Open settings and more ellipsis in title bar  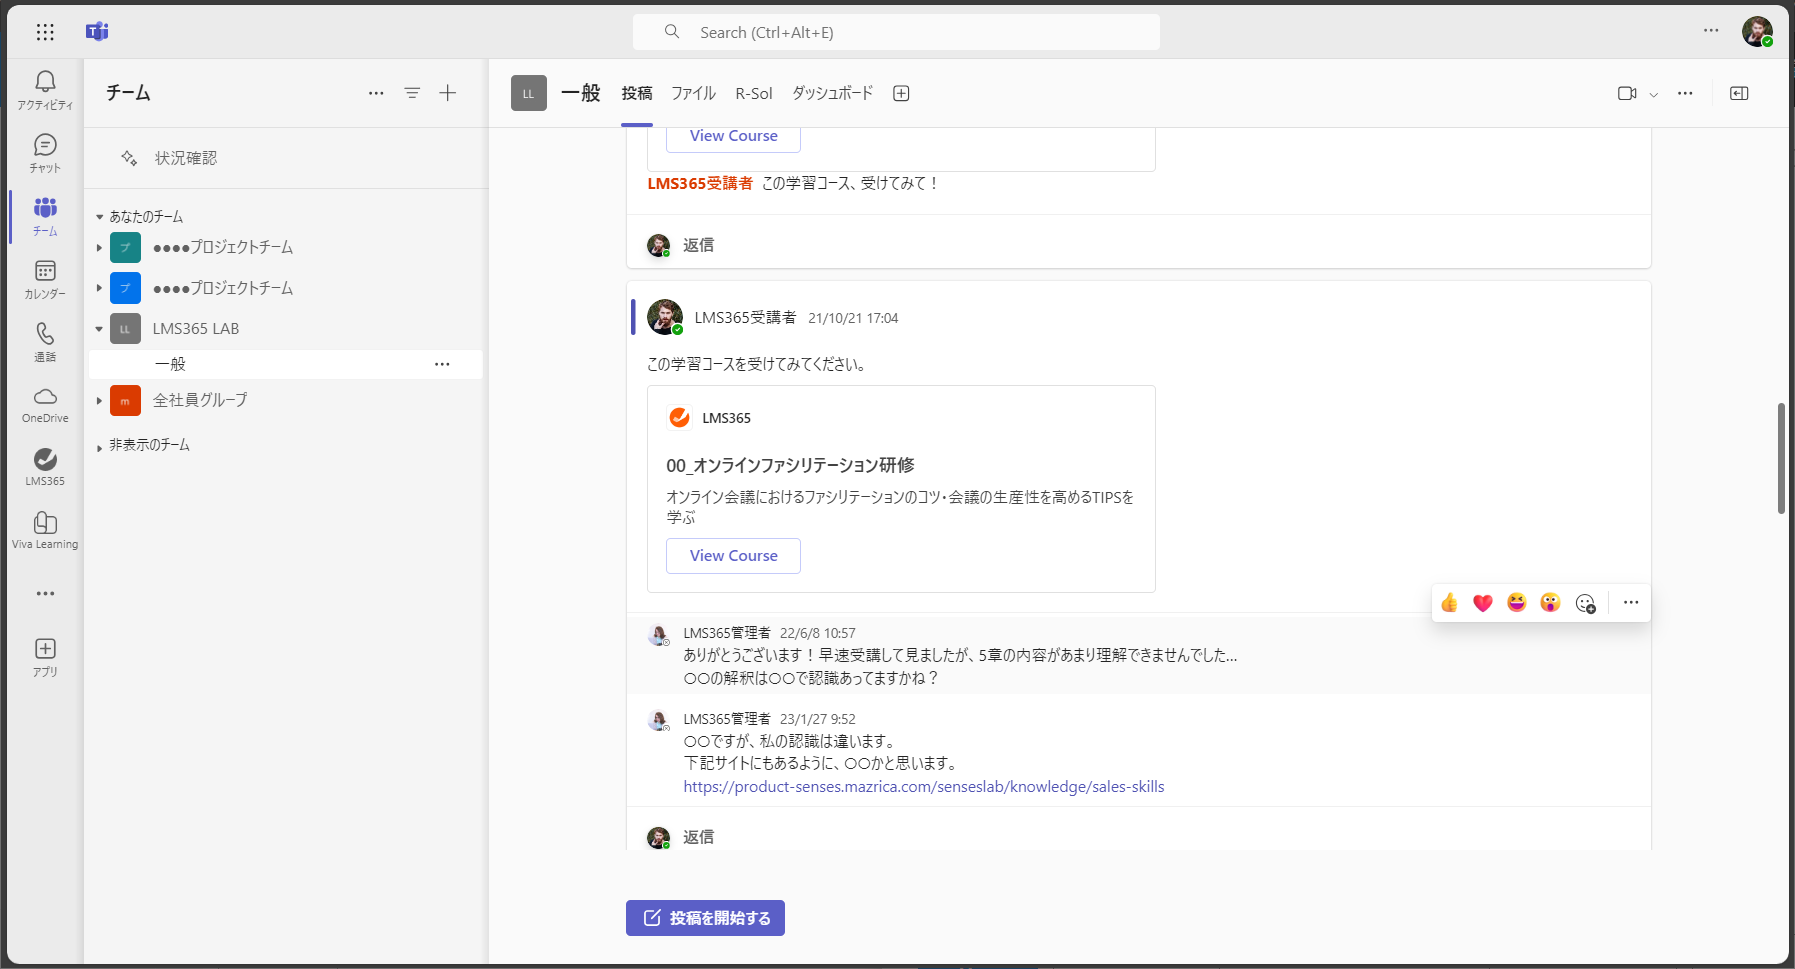(x=1711, y=31)
